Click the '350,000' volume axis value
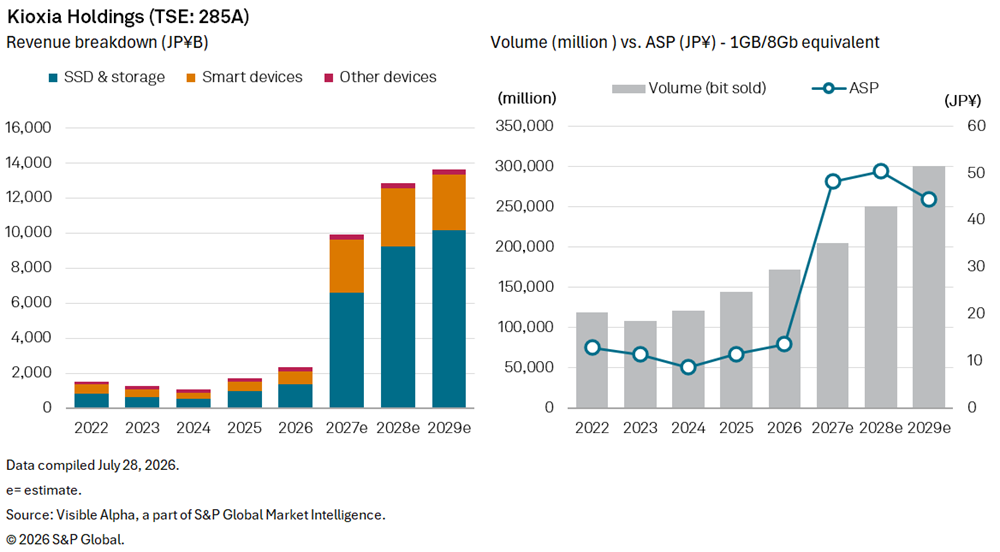This screenshot has height=552, width=1000. click(x=524, y=126)
